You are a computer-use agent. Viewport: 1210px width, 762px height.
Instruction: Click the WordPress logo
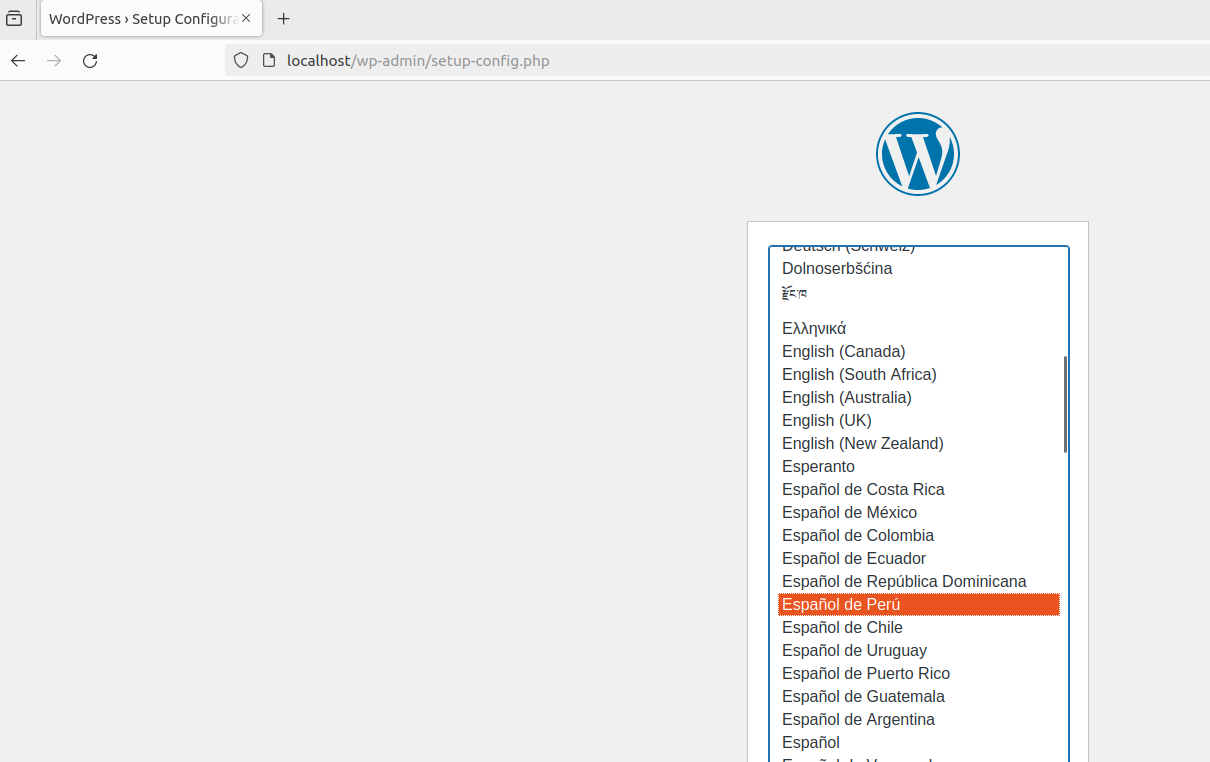pyautogui.click(x=918, y=154)
